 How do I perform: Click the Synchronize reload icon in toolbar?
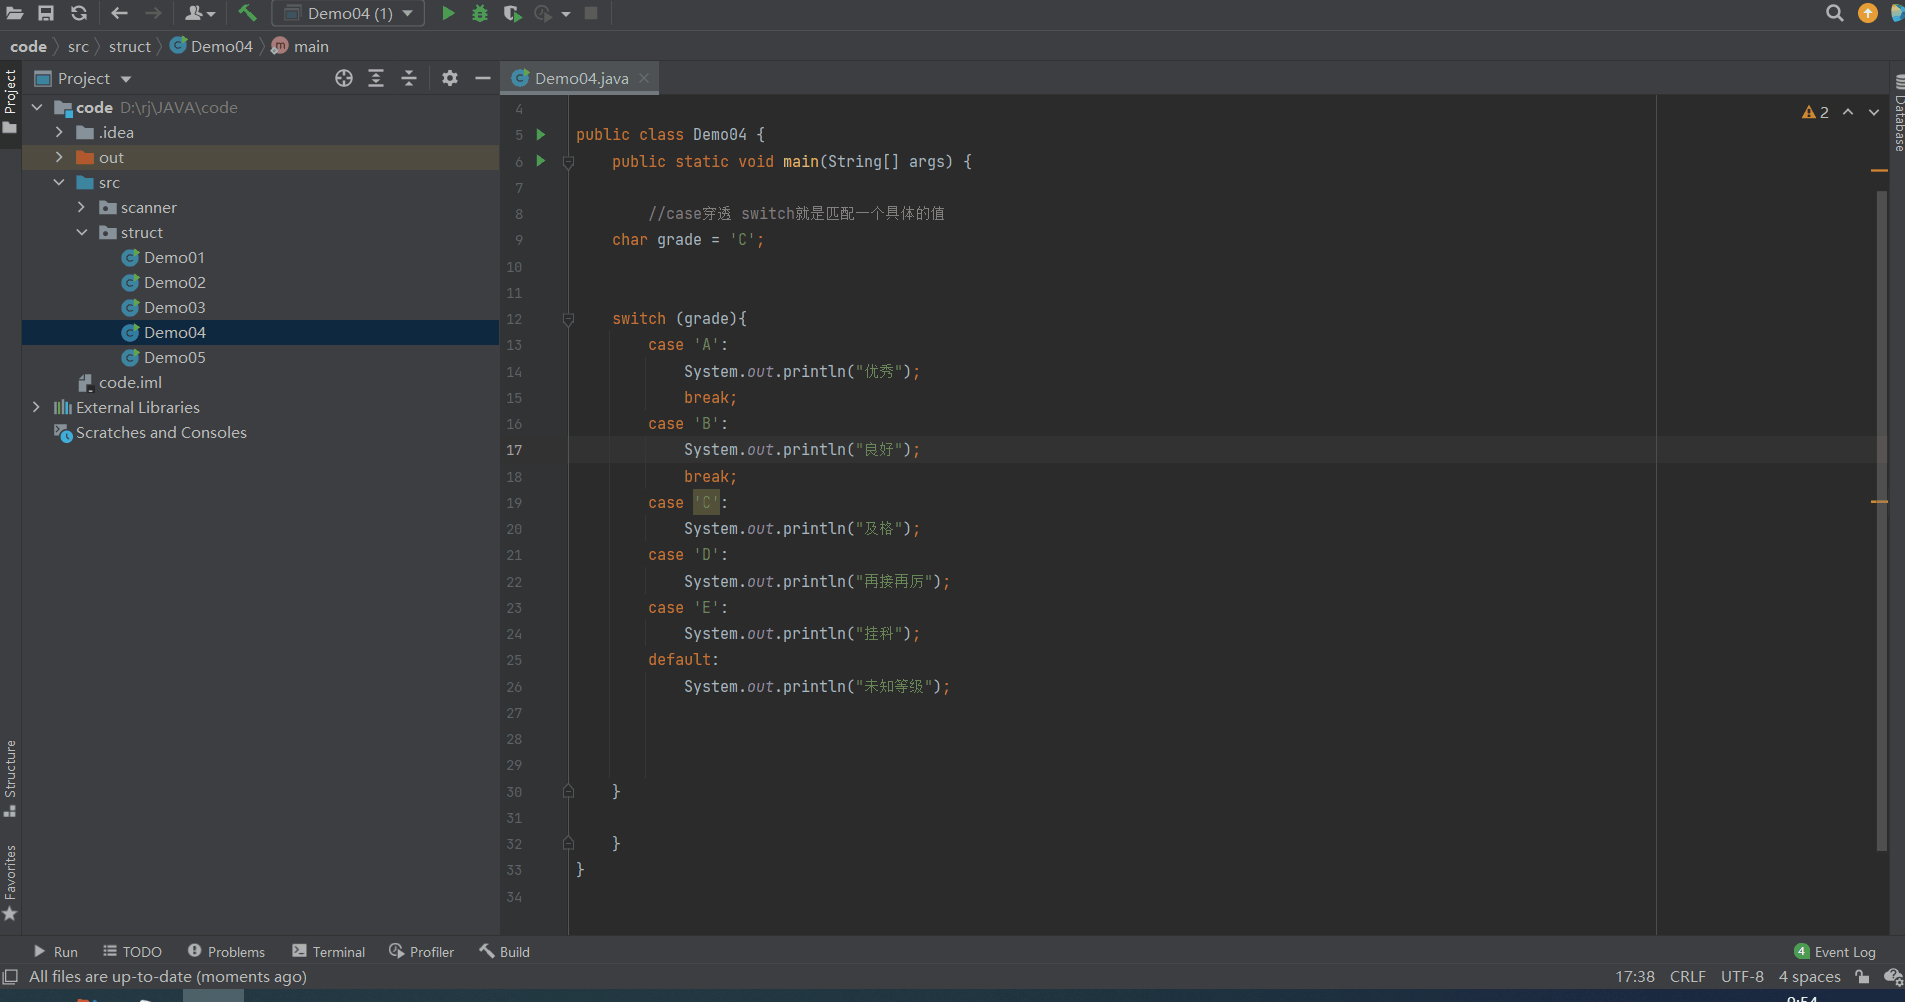[79, 13]
